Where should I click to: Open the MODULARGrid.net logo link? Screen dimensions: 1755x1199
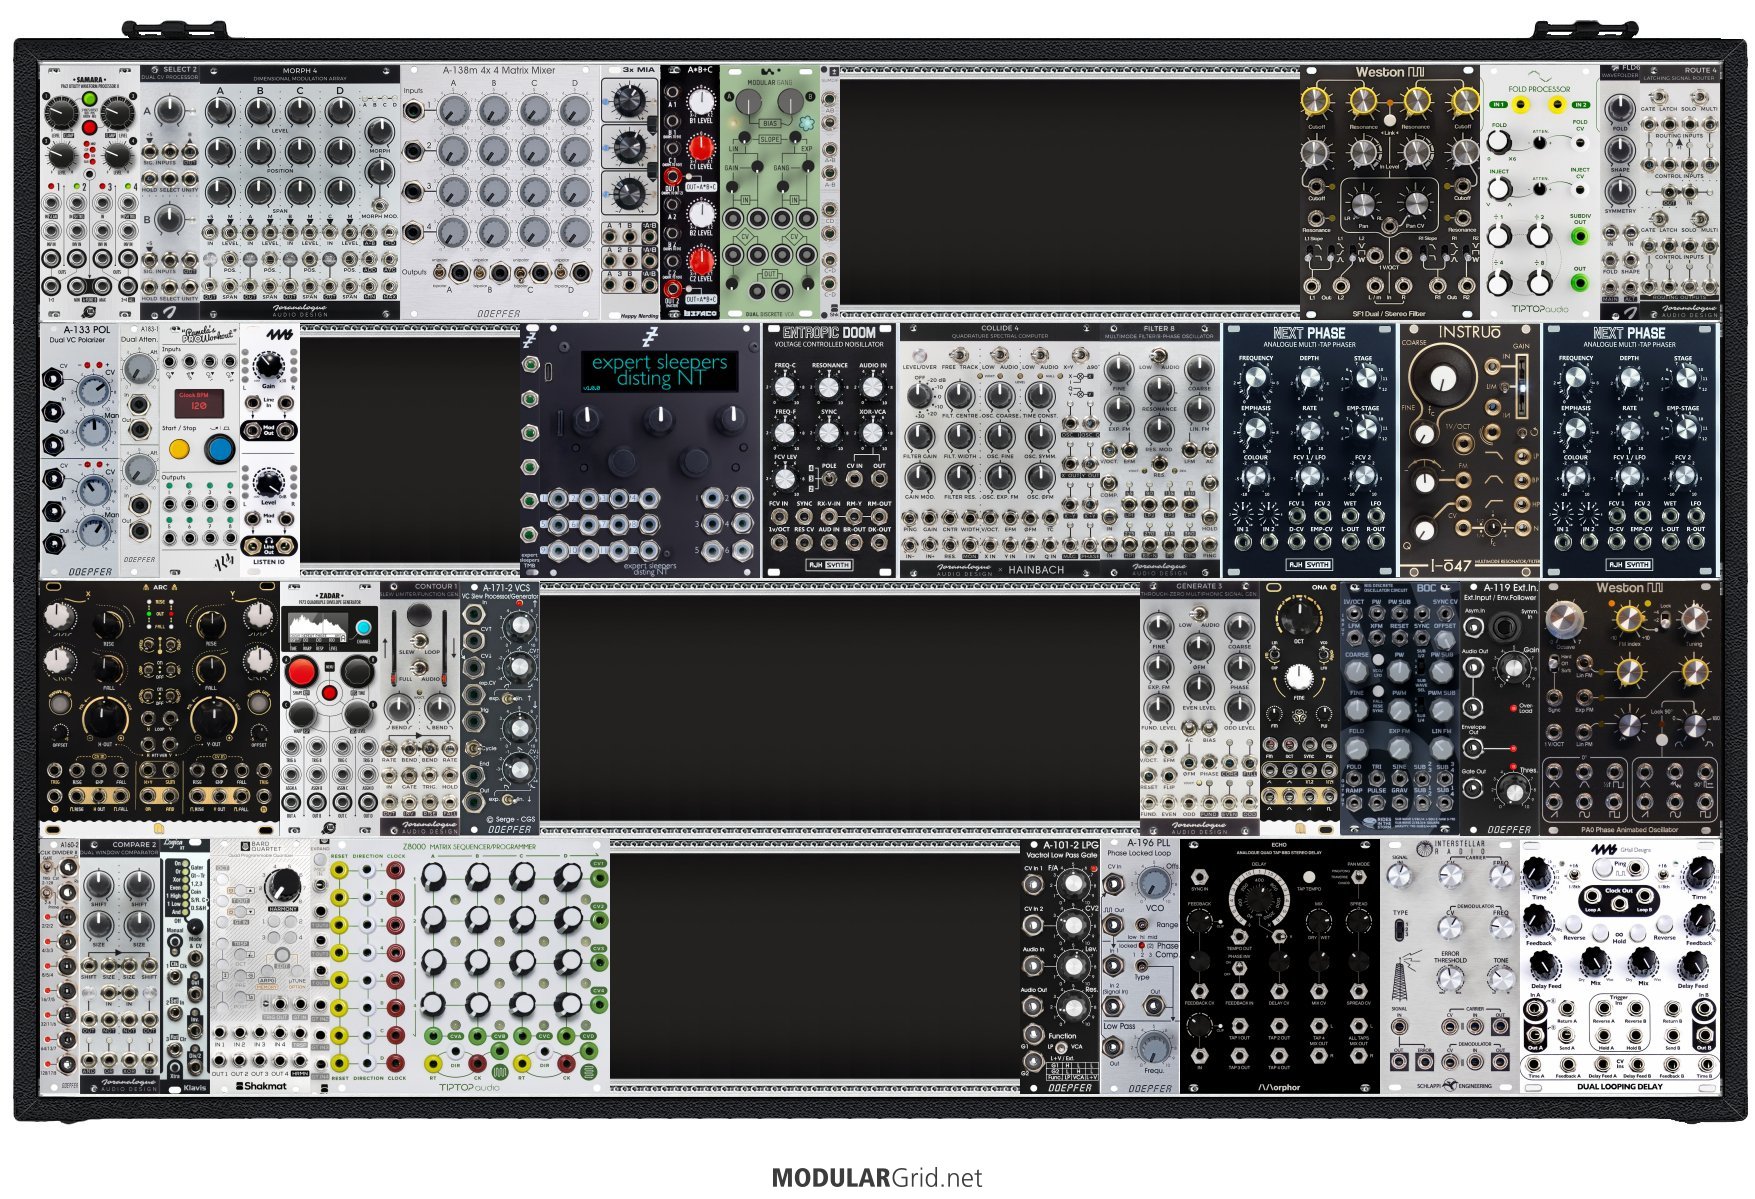tap(877, 1178)
